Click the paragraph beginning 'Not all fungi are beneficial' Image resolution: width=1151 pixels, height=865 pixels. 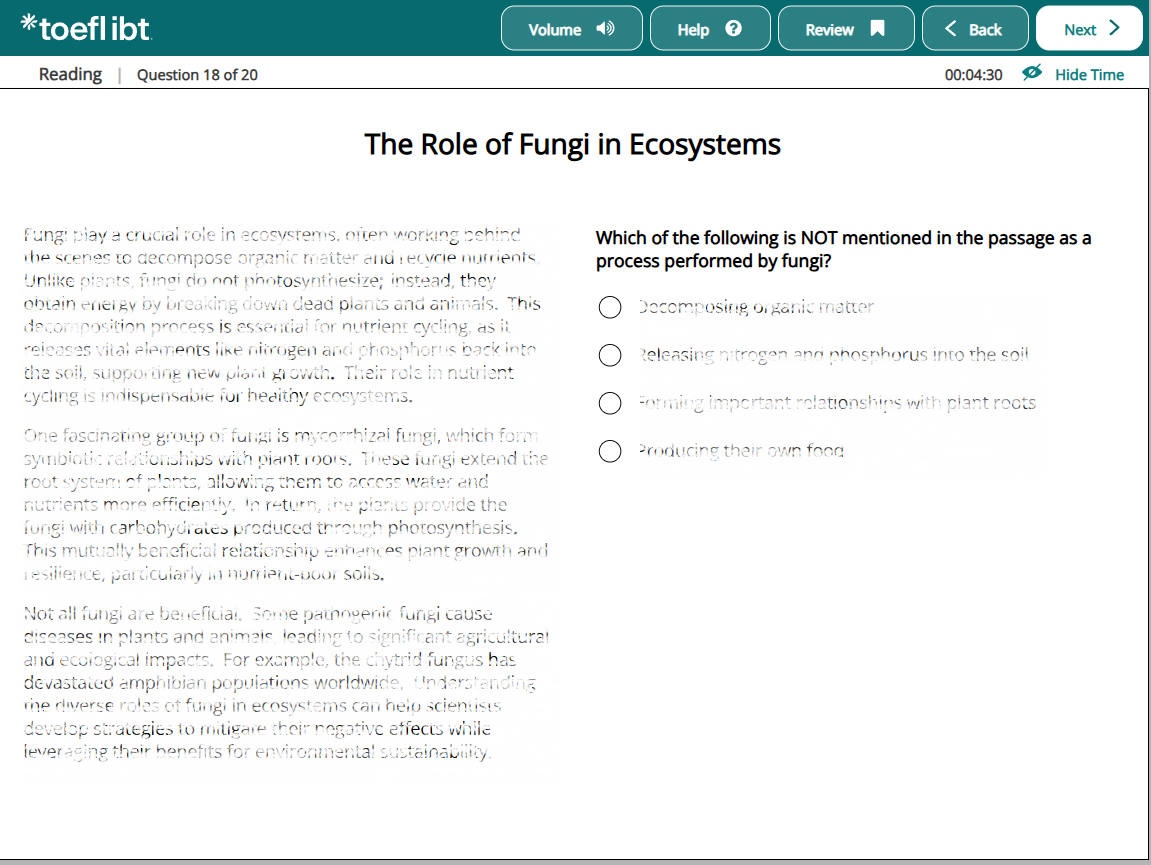click(285, 683)
